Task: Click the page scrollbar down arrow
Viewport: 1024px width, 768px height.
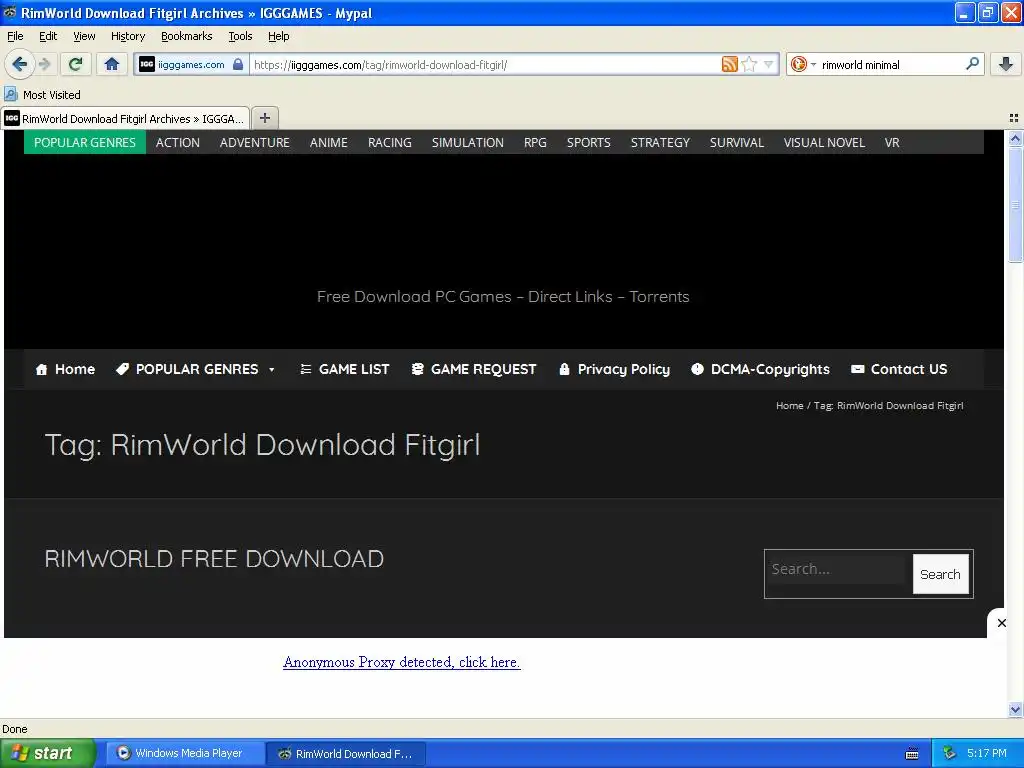Action: (x=1015, y=709)
